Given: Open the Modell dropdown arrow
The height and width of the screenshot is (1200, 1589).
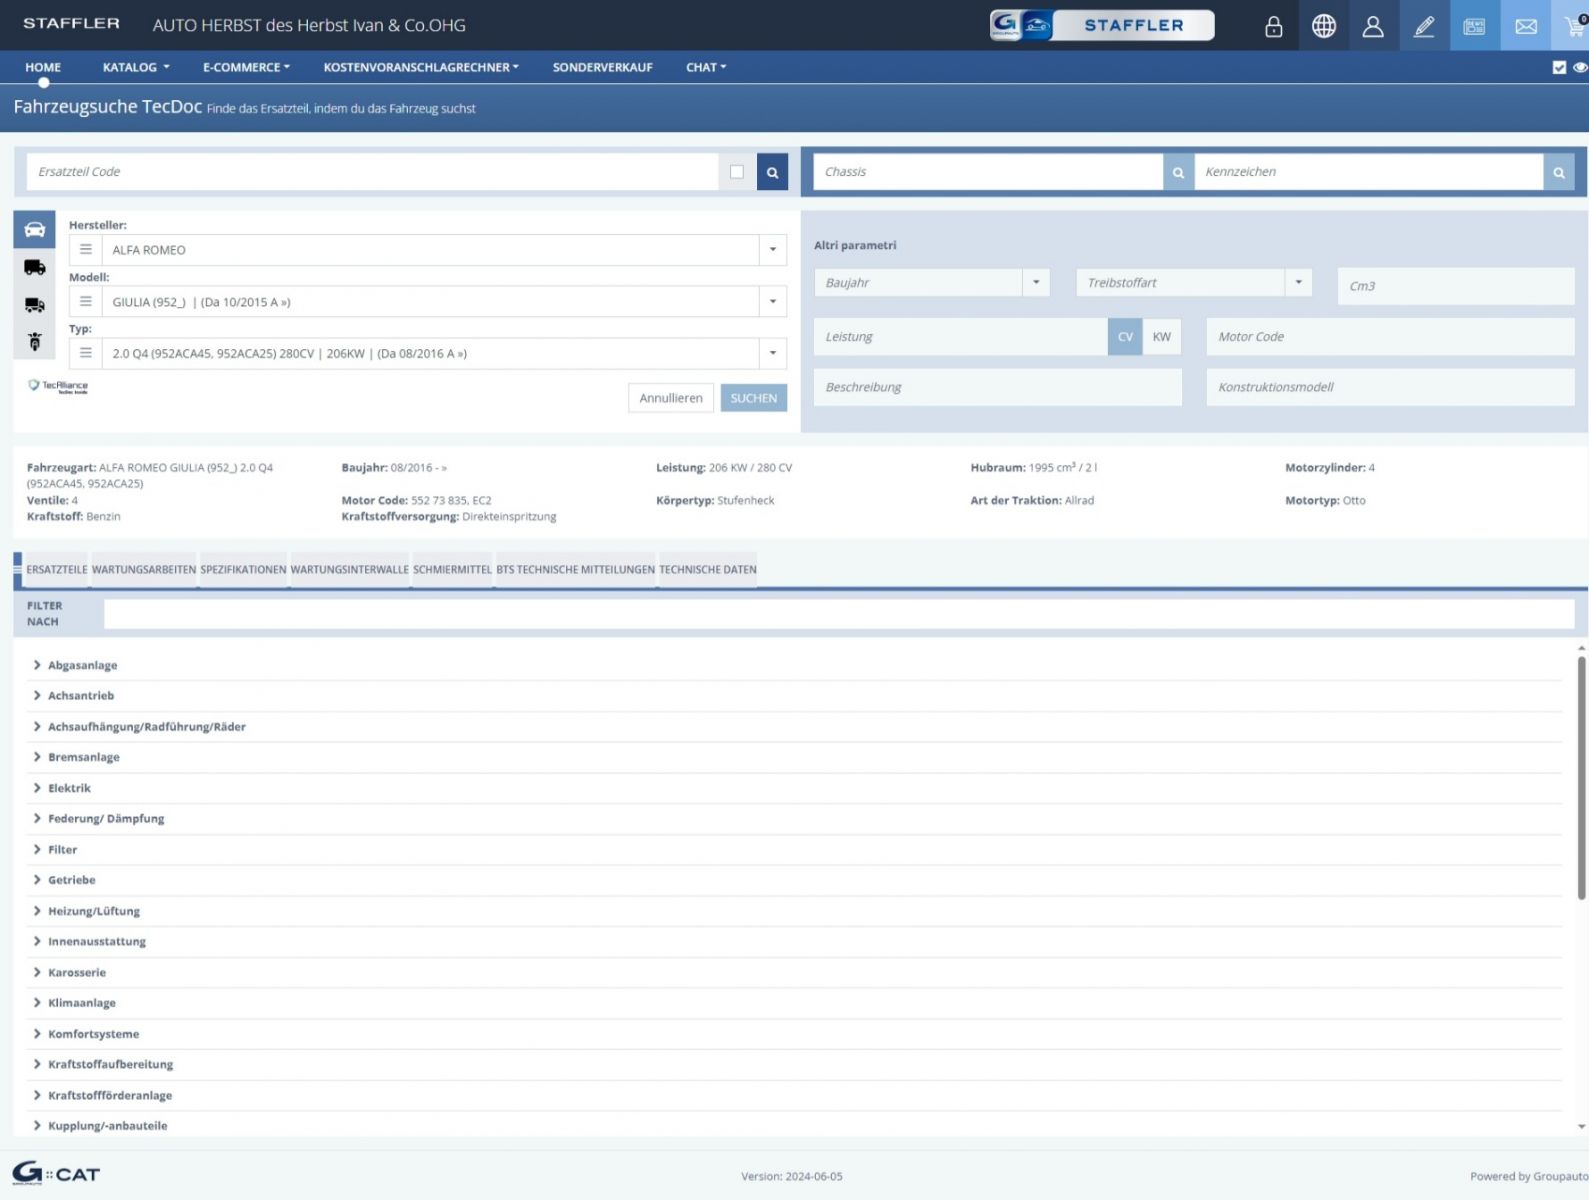Looking at the screenshot, I should [x=772, y=301].
